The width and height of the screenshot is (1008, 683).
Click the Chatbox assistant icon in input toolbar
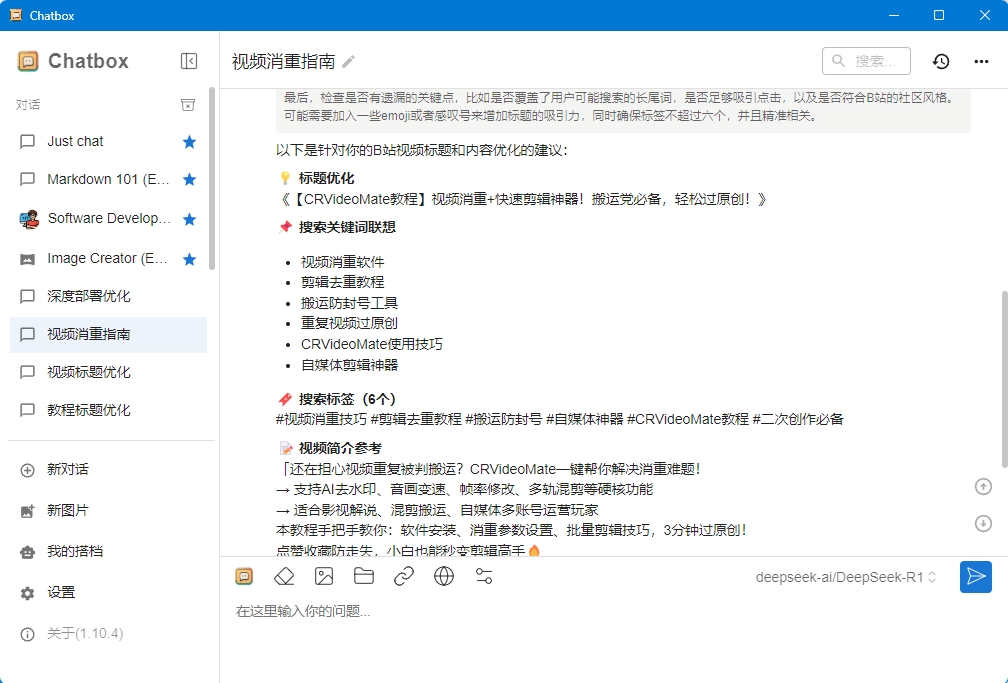point(244,576)
